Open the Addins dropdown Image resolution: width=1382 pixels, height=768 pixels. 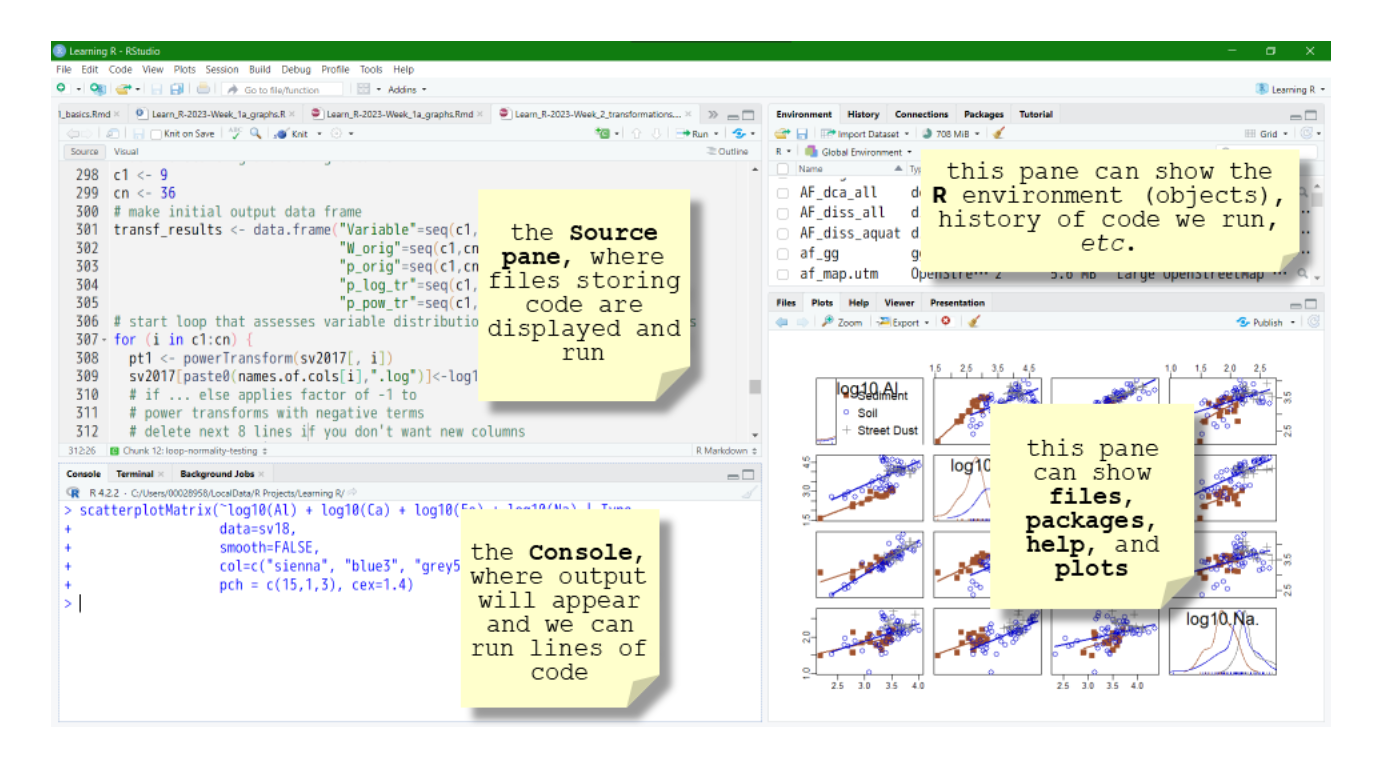(407, 89)
